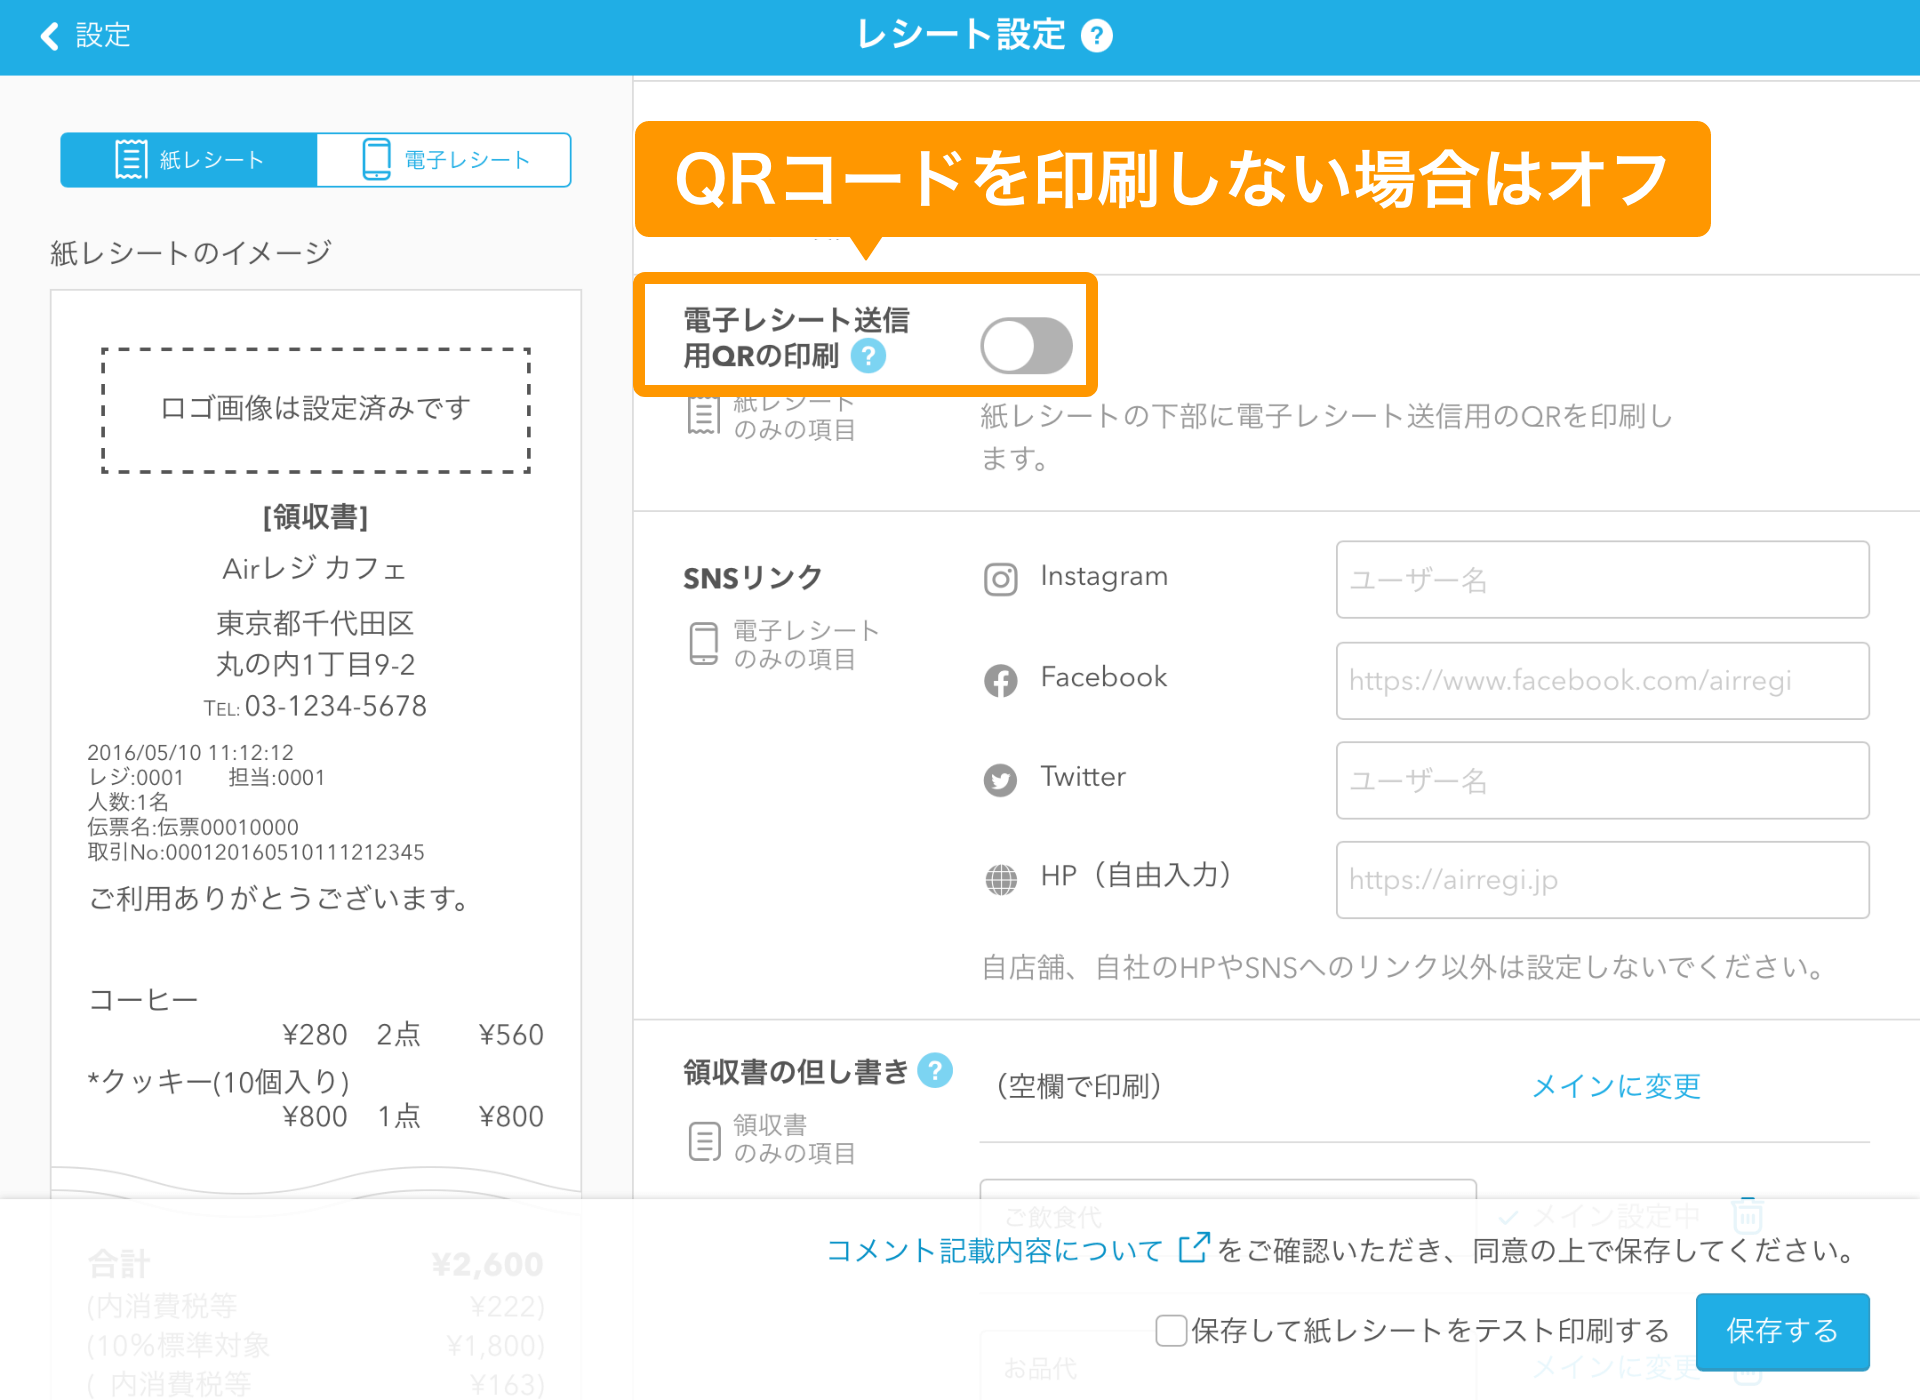The image size is (1920, 1400).
Task: Open the help icon beside 領収書の但し書き
Action: [x=936, y=1071]
